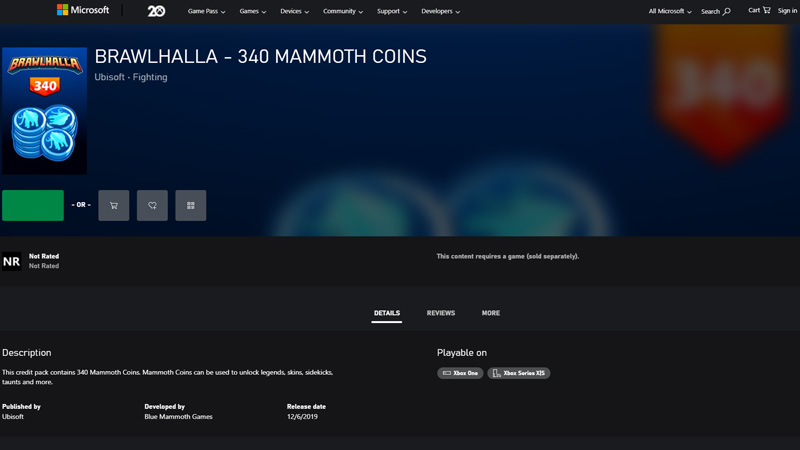This screenshot has height=450, width=800.
Task: Switch to the Reviews tab
Action: click(x=441, y=313)
